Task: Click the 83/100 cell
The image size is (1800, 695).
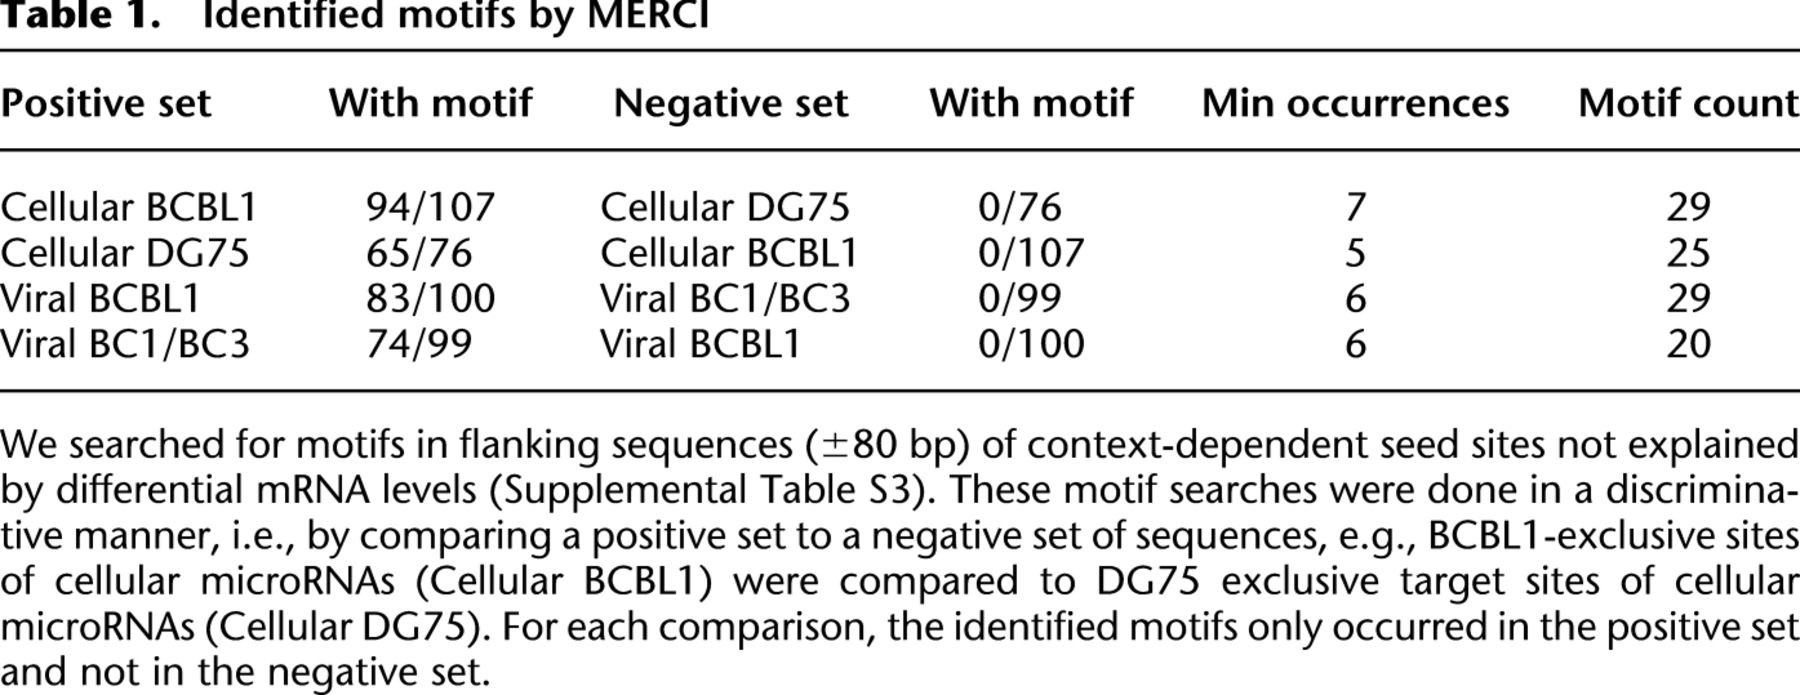Action: click(x=430, y=299)
